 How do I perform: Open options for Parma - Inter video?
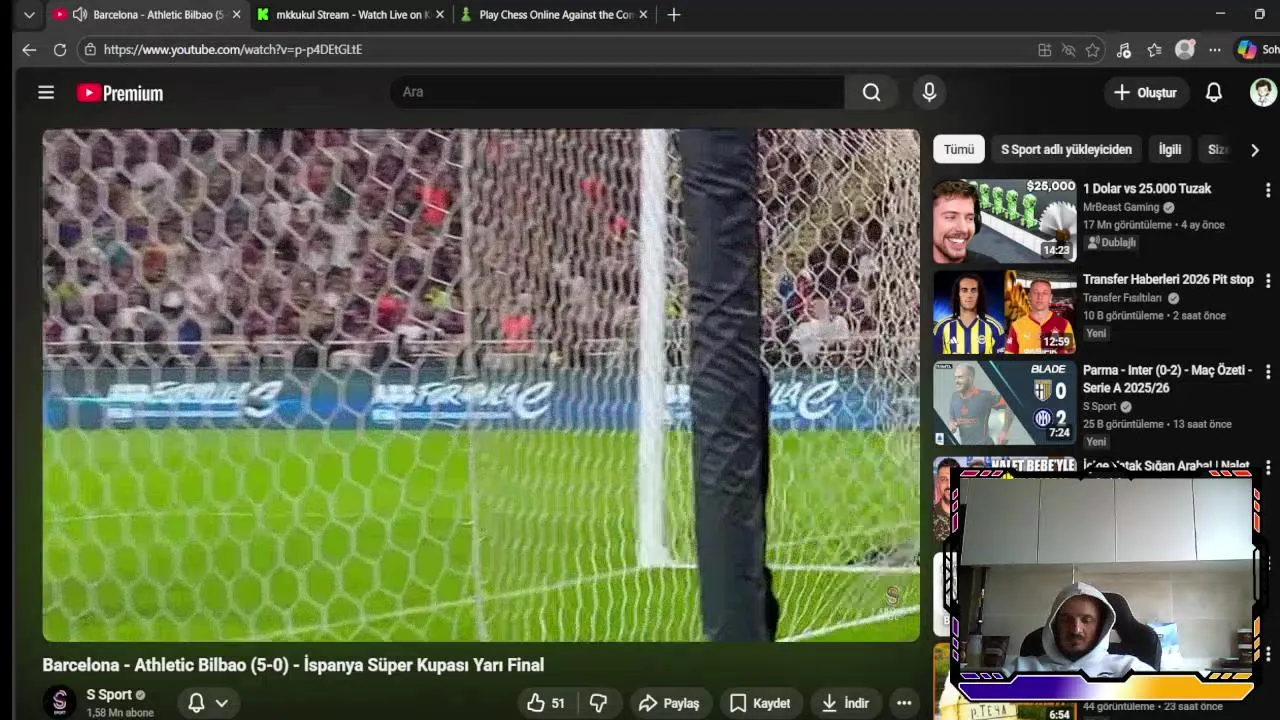1267,372
